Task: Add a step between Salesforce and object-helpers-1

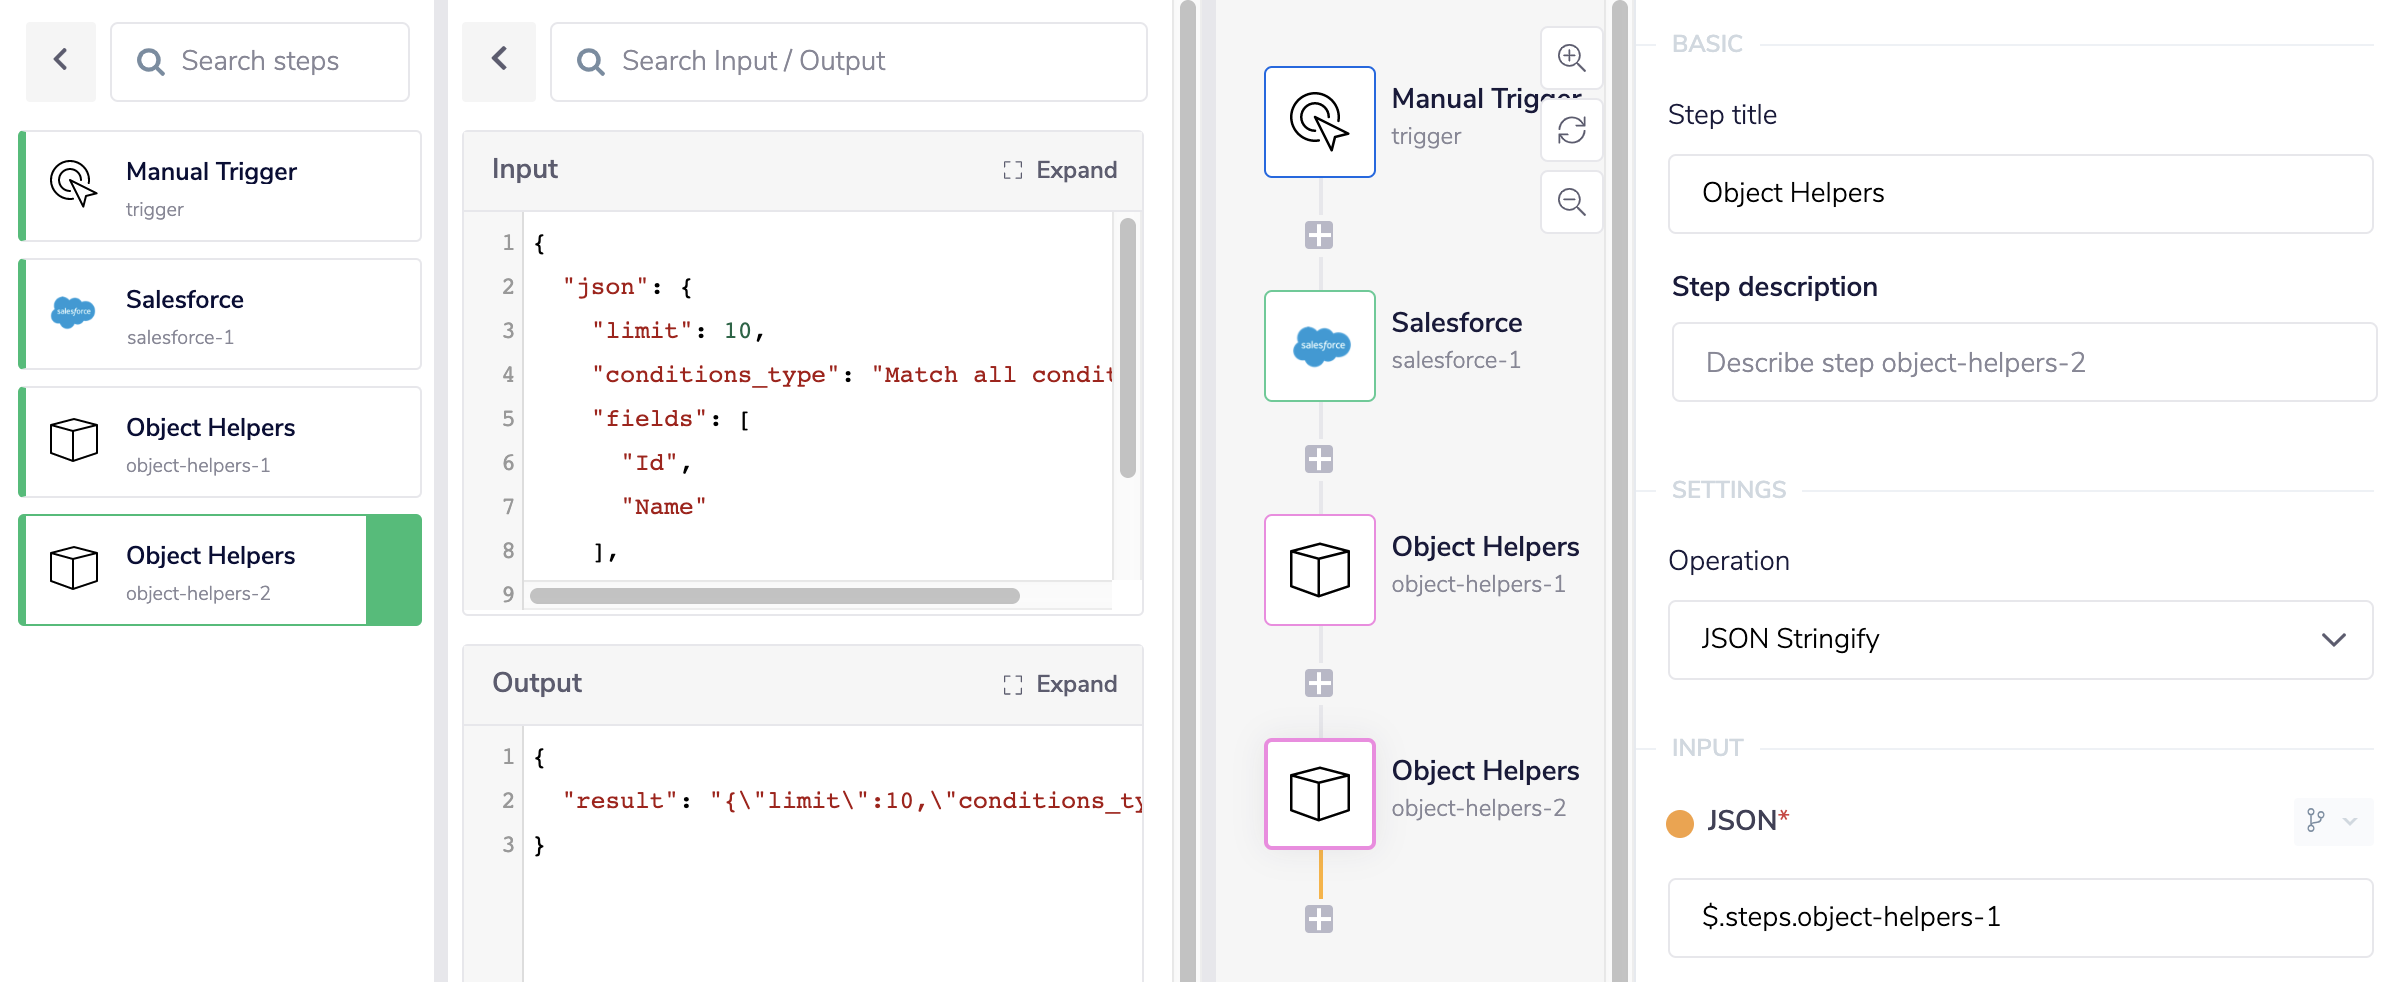Action: [1319, 459]
